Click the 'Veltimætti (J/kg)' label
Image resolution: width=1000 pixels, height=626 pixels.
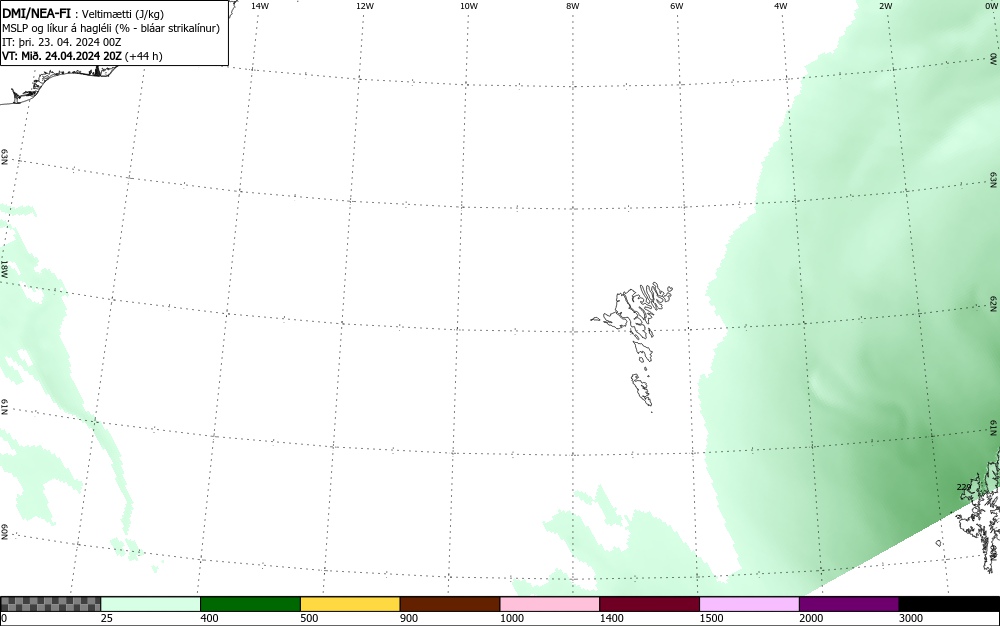point(123,14)
